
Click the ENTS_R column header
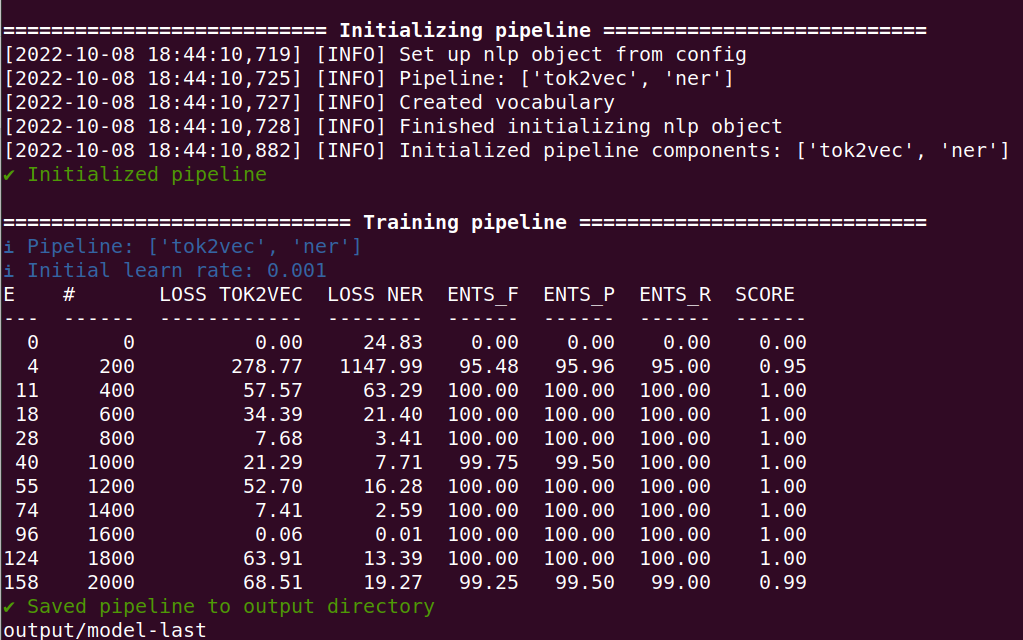pyautogui.click(x=675, y=296)
